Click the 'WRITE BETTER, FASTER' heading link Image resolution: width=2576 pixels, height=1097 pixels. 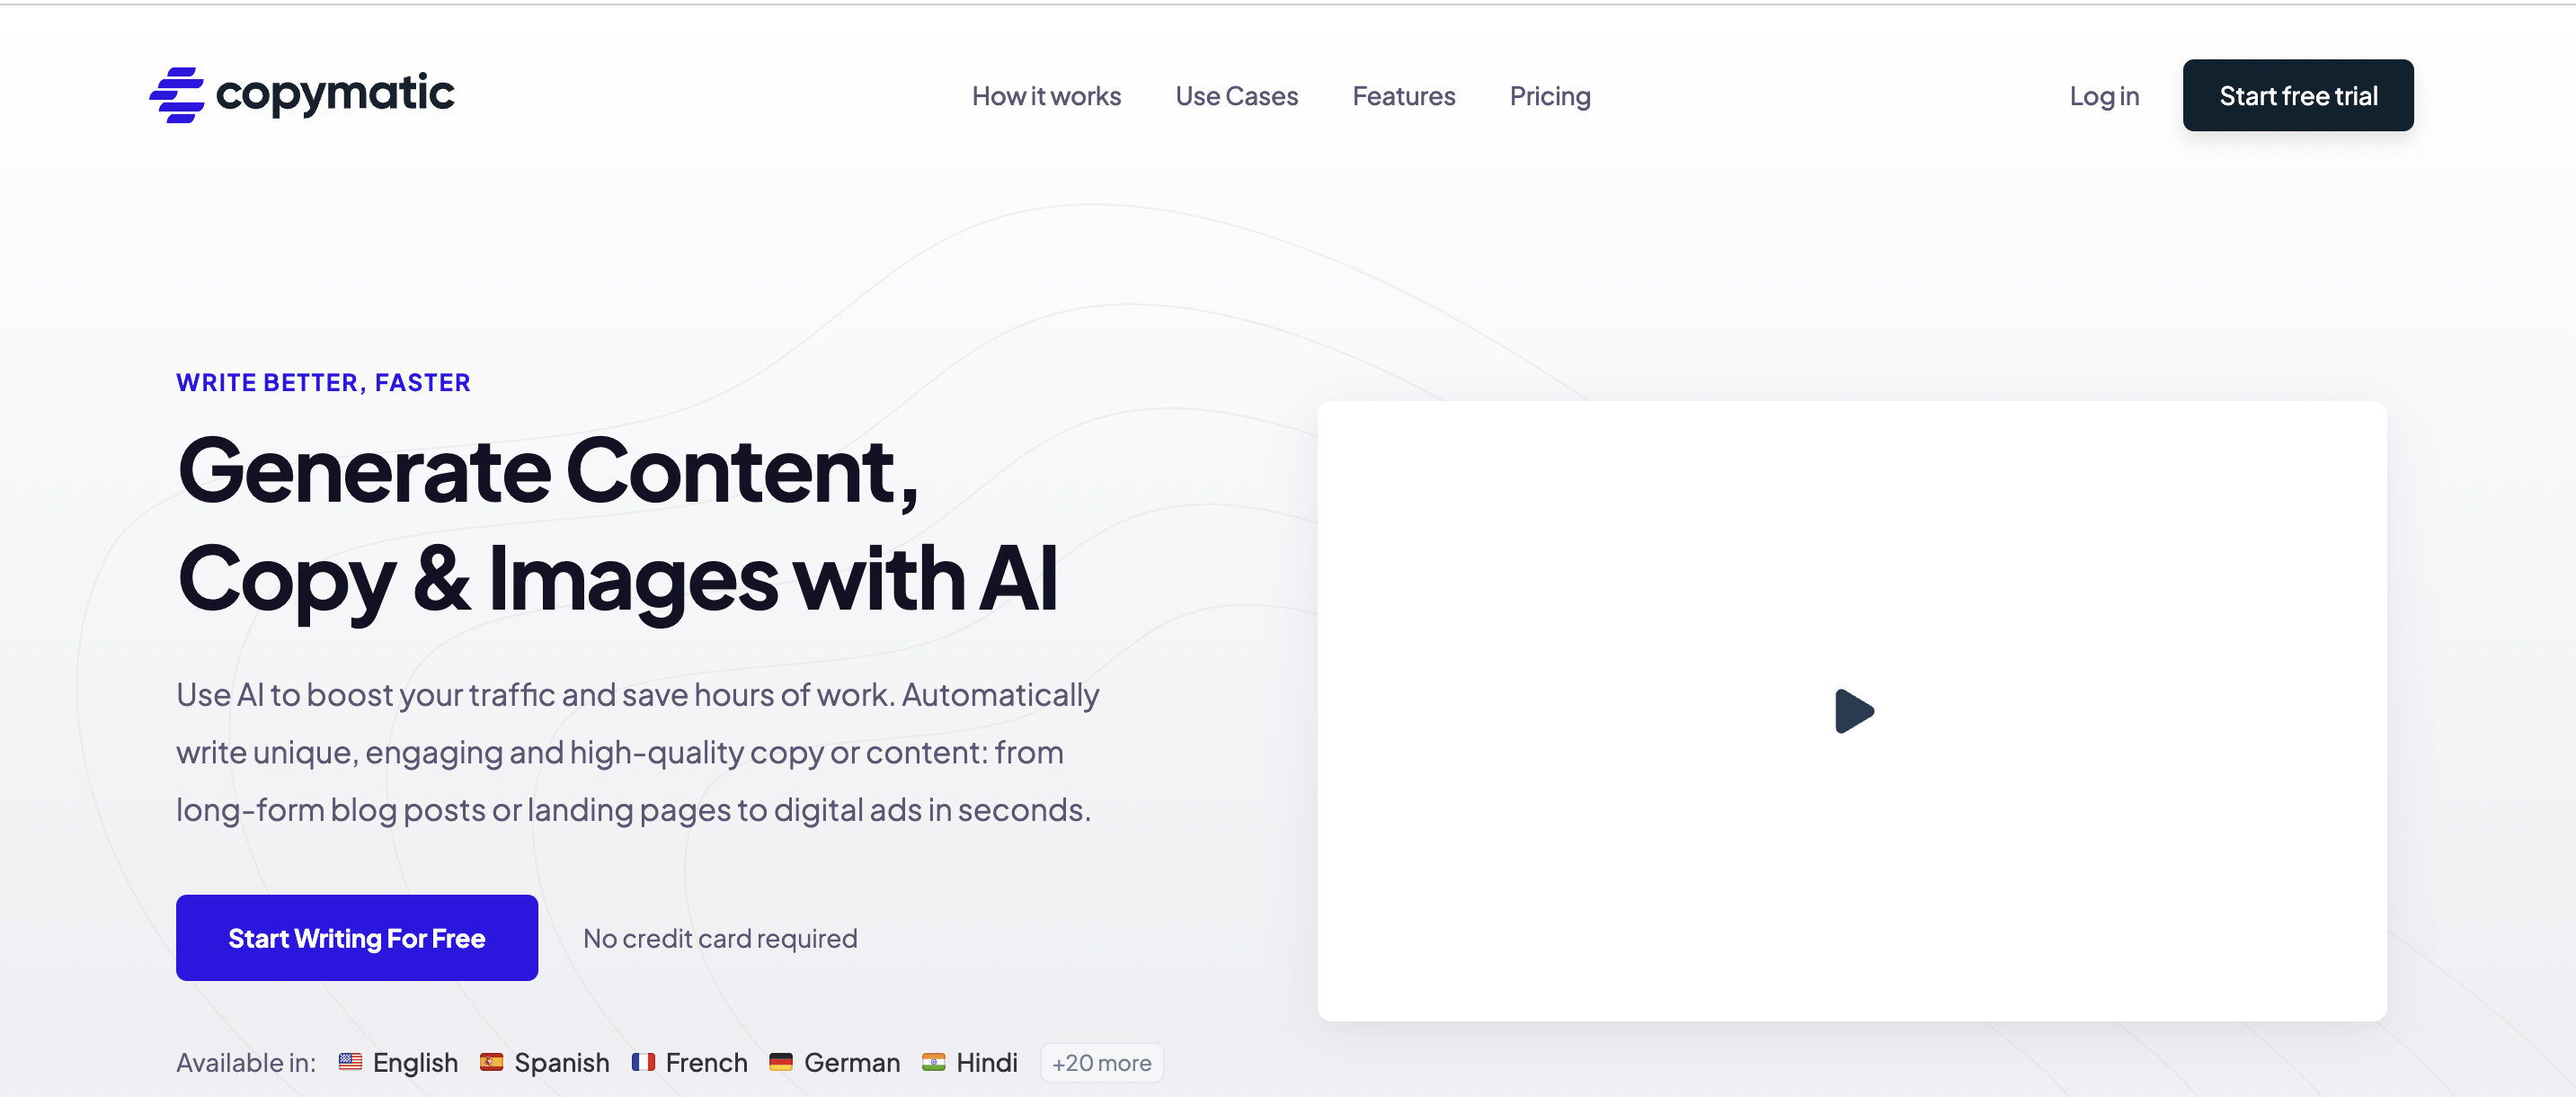(x=325, y=381)
